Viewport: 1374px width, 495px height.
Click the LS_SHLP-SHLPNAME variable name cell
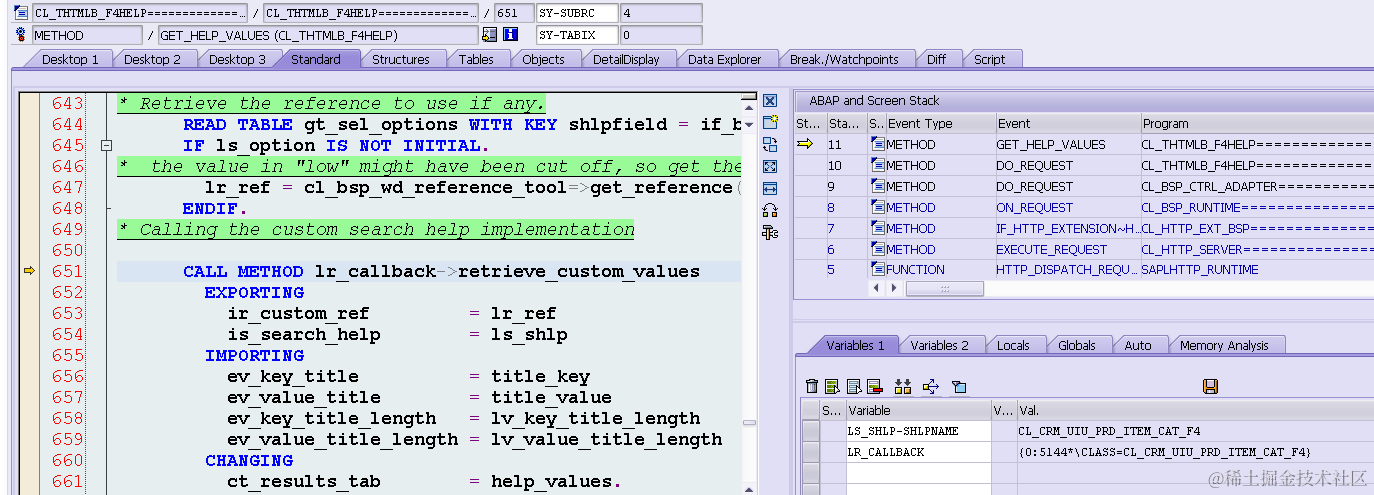pyautogui.click(x=918, y=431)
